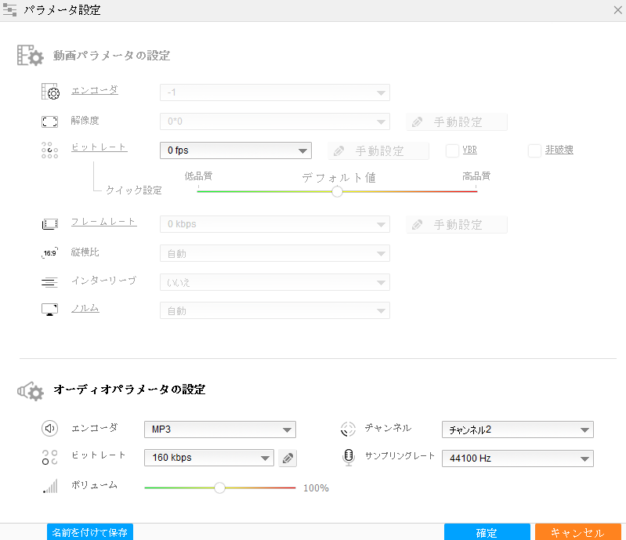Viewport: 626px width, 540px height.
Task: Click the volume slider handle
Action: coord(219,488)
